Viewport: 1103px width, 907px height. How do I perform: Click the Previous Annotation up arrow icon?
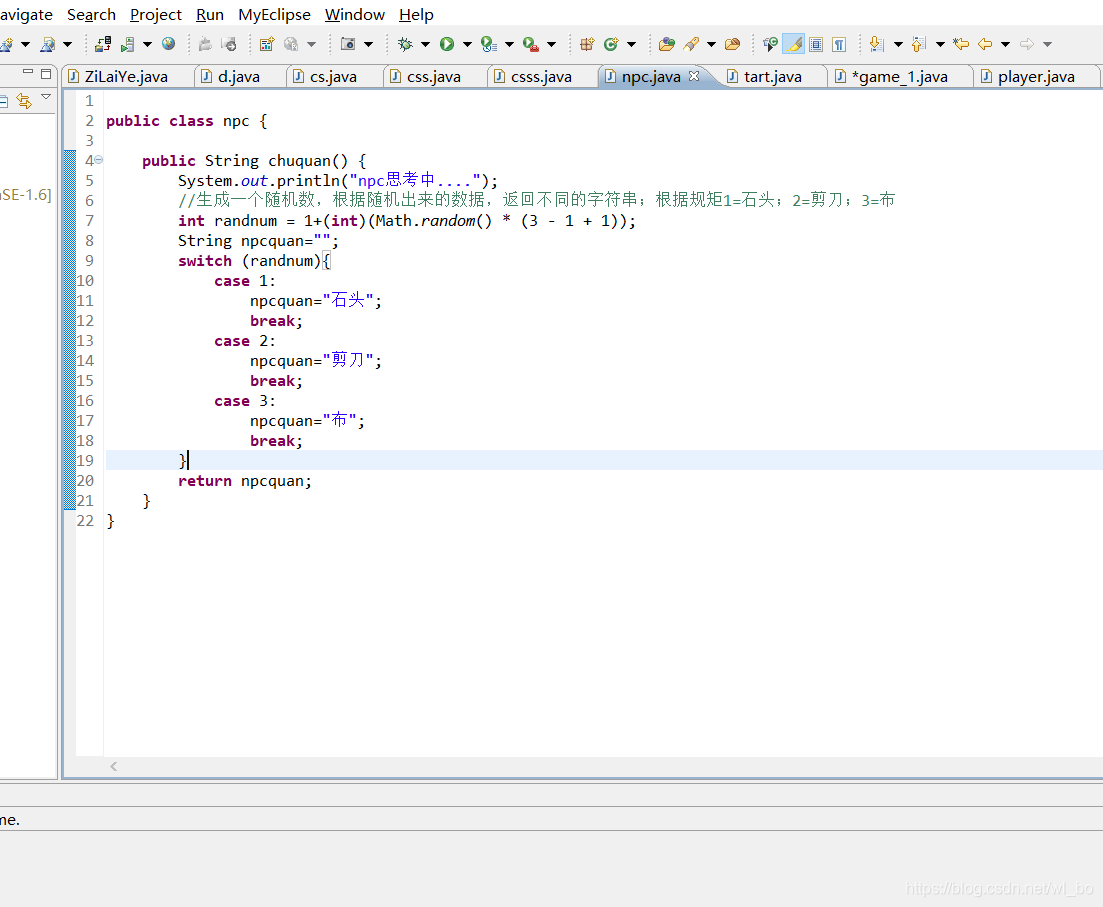point(918,44)
